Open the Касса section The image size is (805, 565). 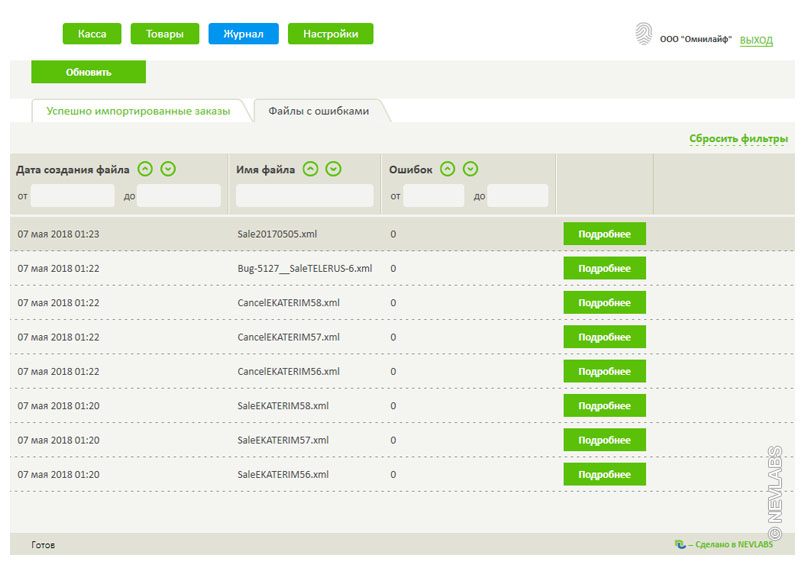pyautogui.click(x=92, y=34)
